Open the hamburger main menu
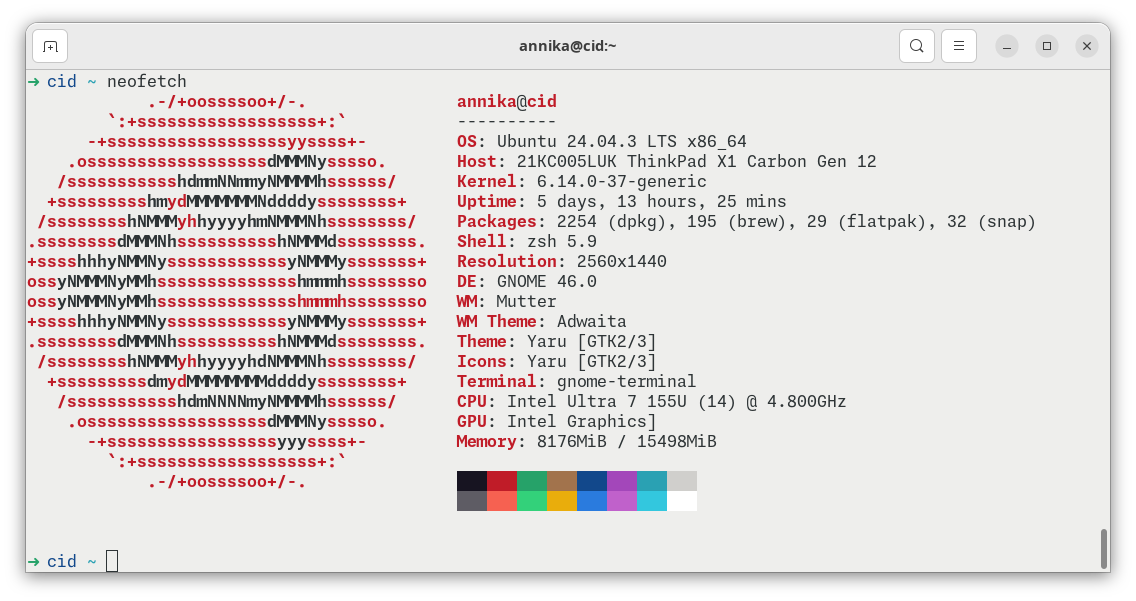 point(958,46)
